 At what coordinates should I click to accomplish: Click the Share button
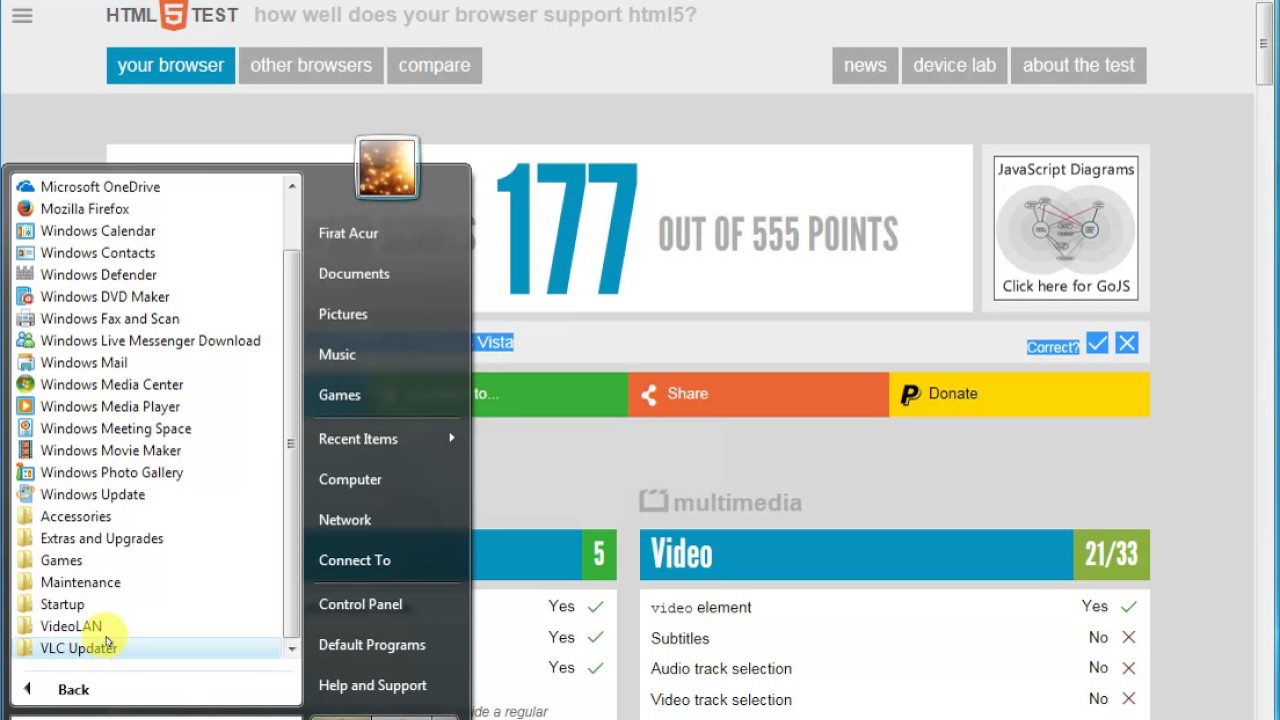click(x=758, y=394)
